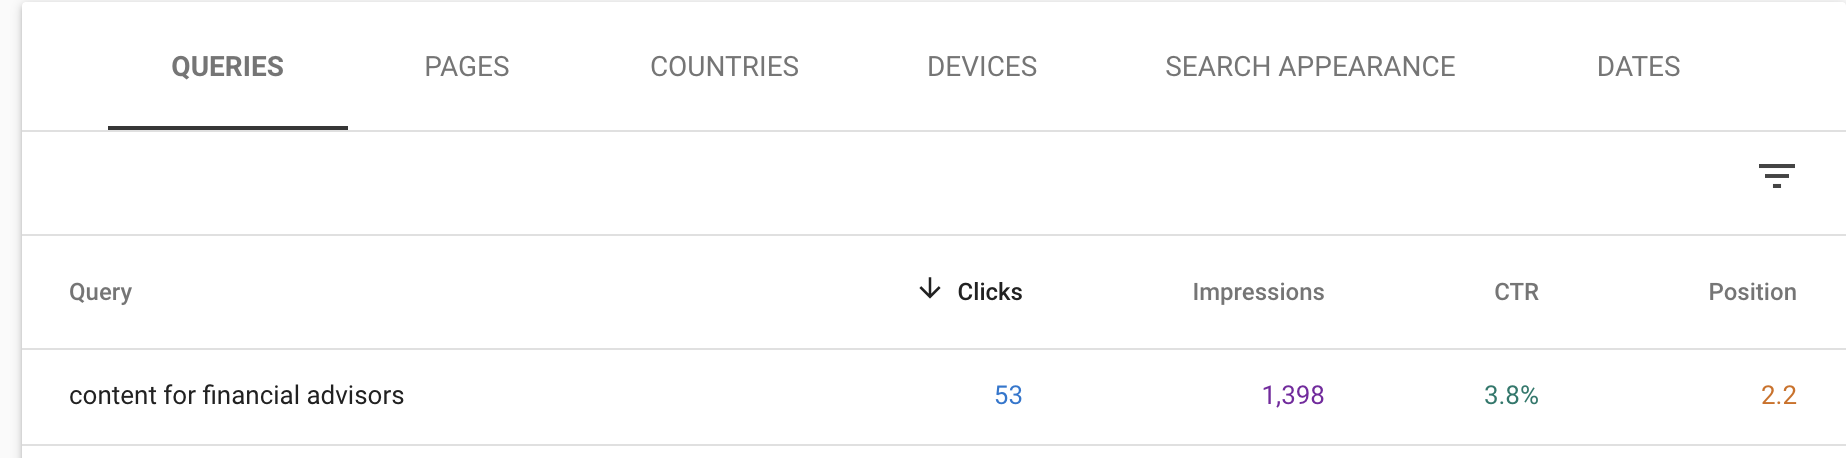Select the QUERIES tab
Viewport: 1846px width, 458px height.
click(x=227, y=67)
